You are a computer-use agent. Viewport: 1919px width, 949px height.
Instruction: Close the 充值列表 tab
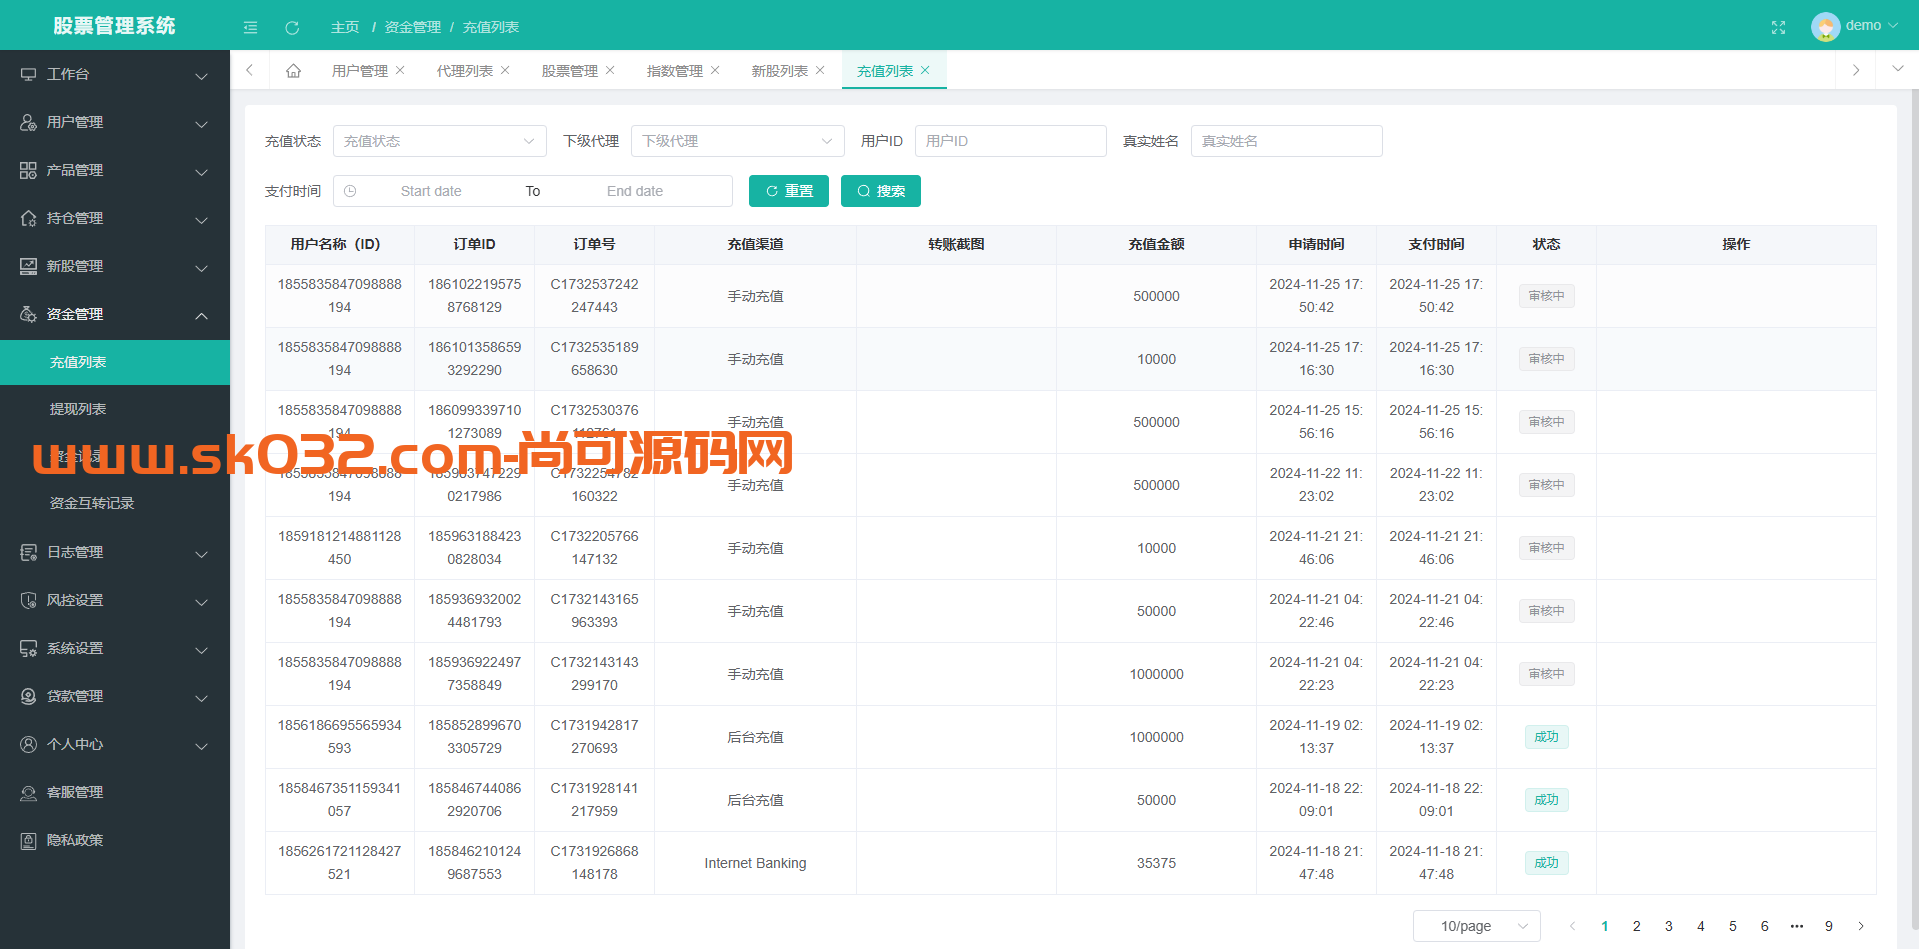tap(925, 70)
